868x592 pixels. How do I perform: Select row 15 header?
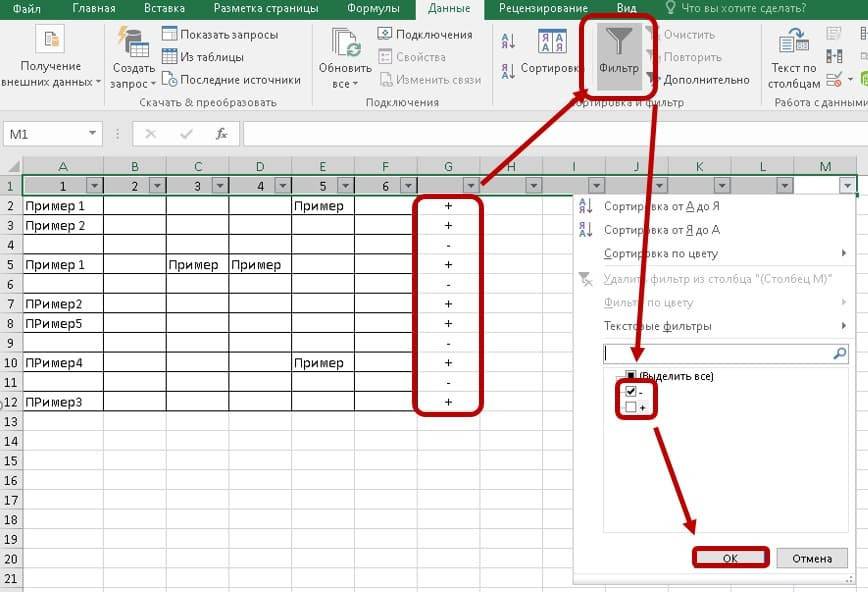11,461
